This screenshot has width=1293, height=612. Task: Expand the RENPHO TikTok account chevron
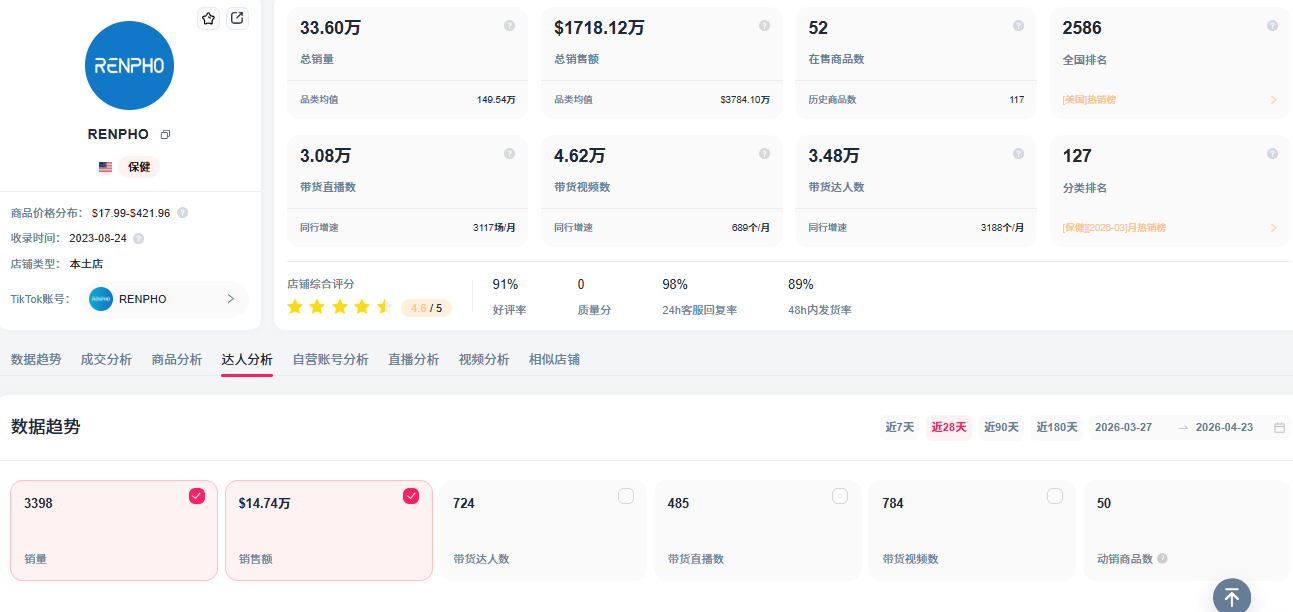point(230,299)
